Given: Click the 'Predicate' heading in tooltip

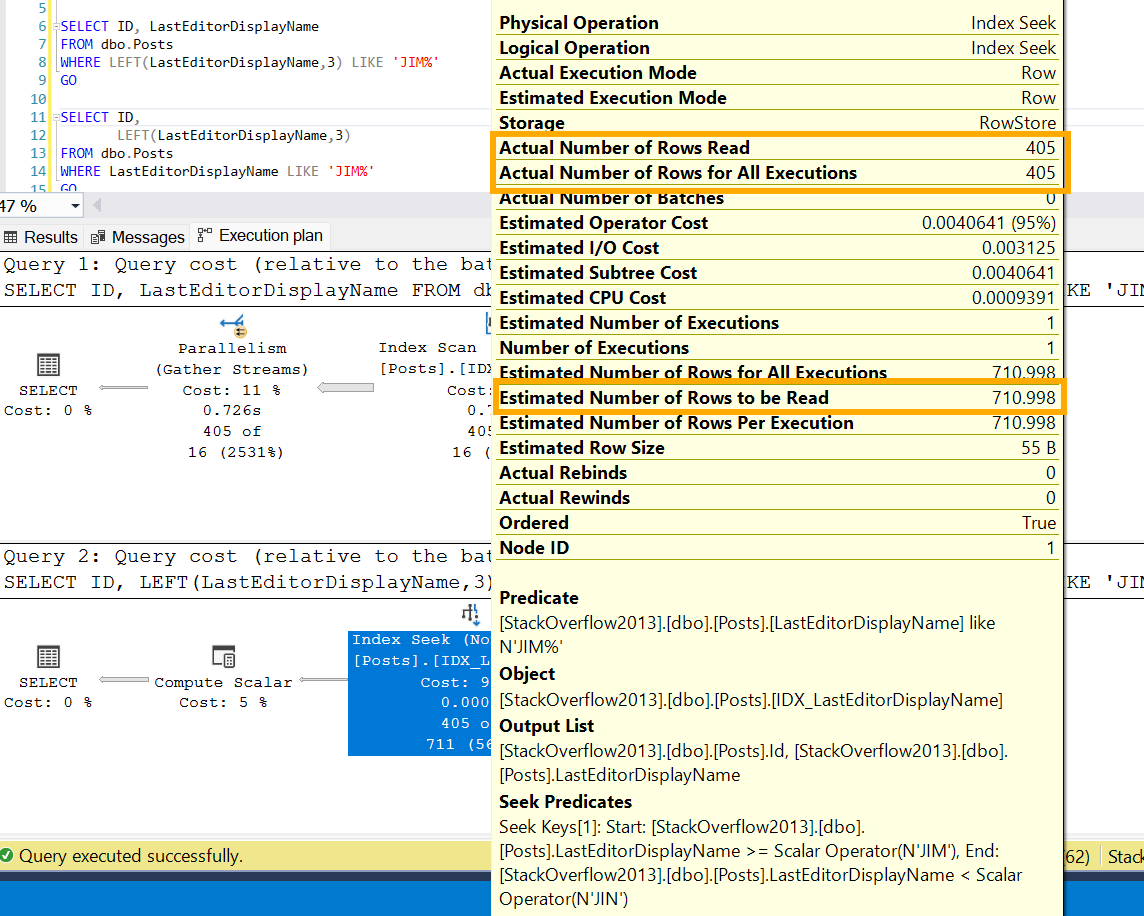Looking at the screenshot, I should coord(538,598).
